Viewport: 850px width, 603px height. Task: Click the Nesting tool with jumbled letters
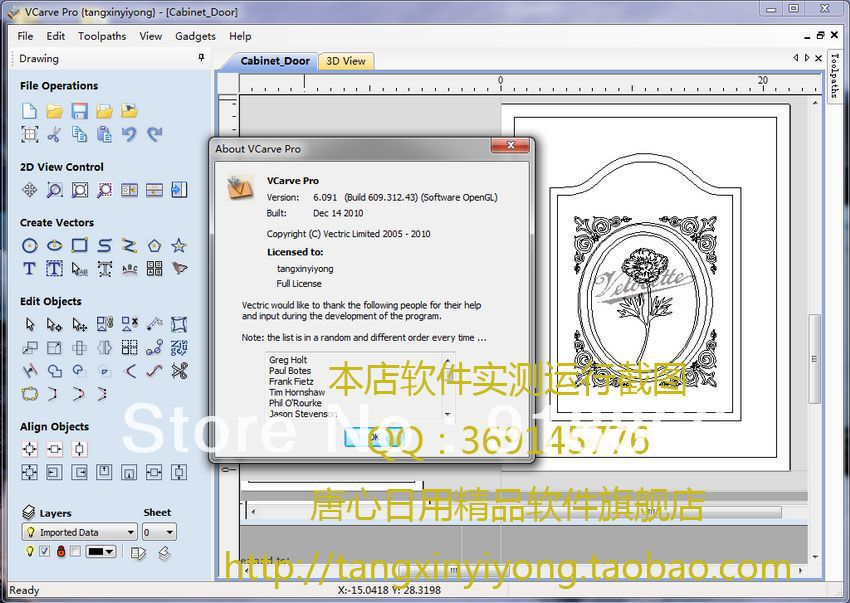(x=179, y=348)
